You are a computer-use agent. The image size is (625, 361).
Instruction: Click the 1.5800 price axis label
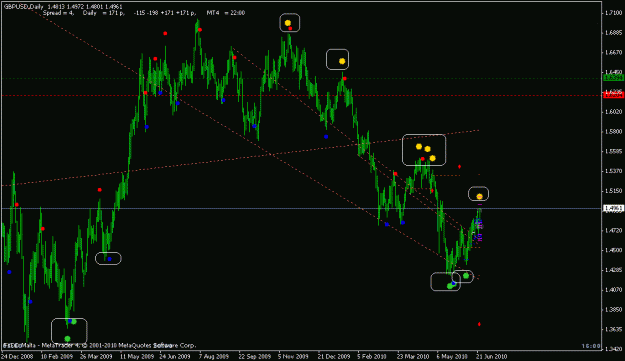tap(613, 131)
